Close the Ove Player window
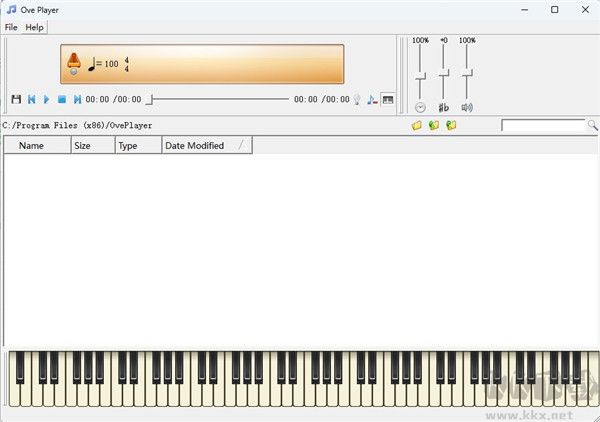 click(x=585, y=10)
